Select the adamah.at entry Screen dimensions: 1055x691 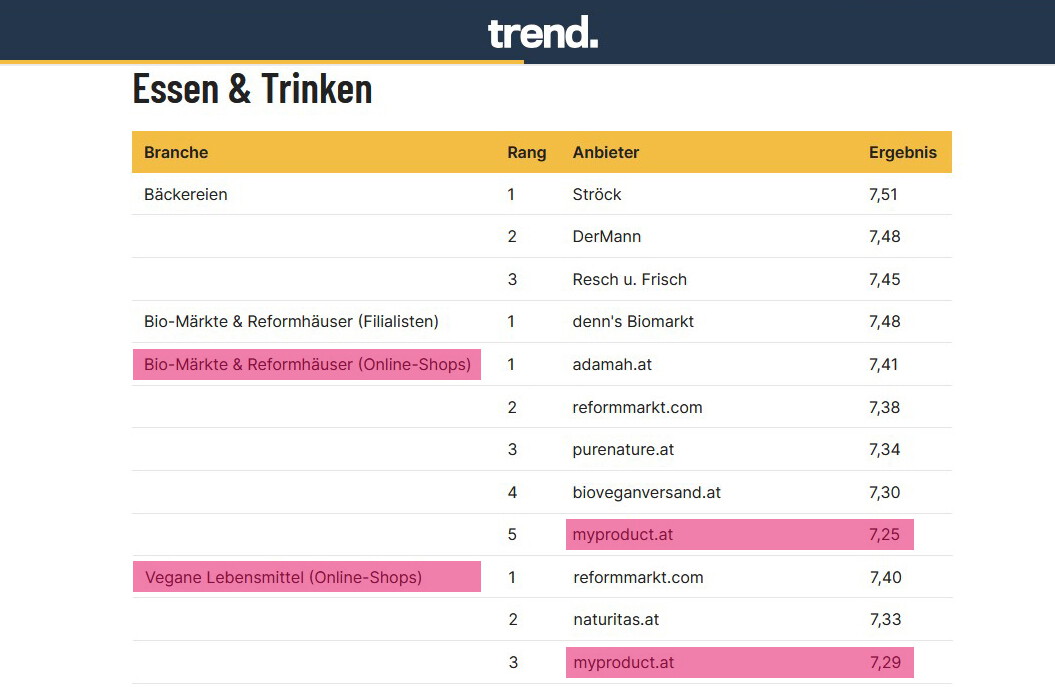pos(612,365)
